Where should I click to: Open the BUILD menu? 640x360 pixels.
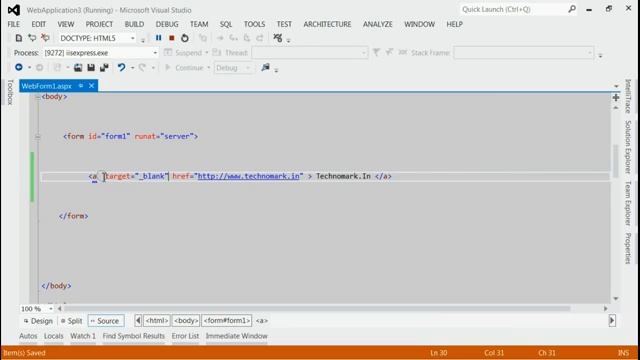coord(134,24)
